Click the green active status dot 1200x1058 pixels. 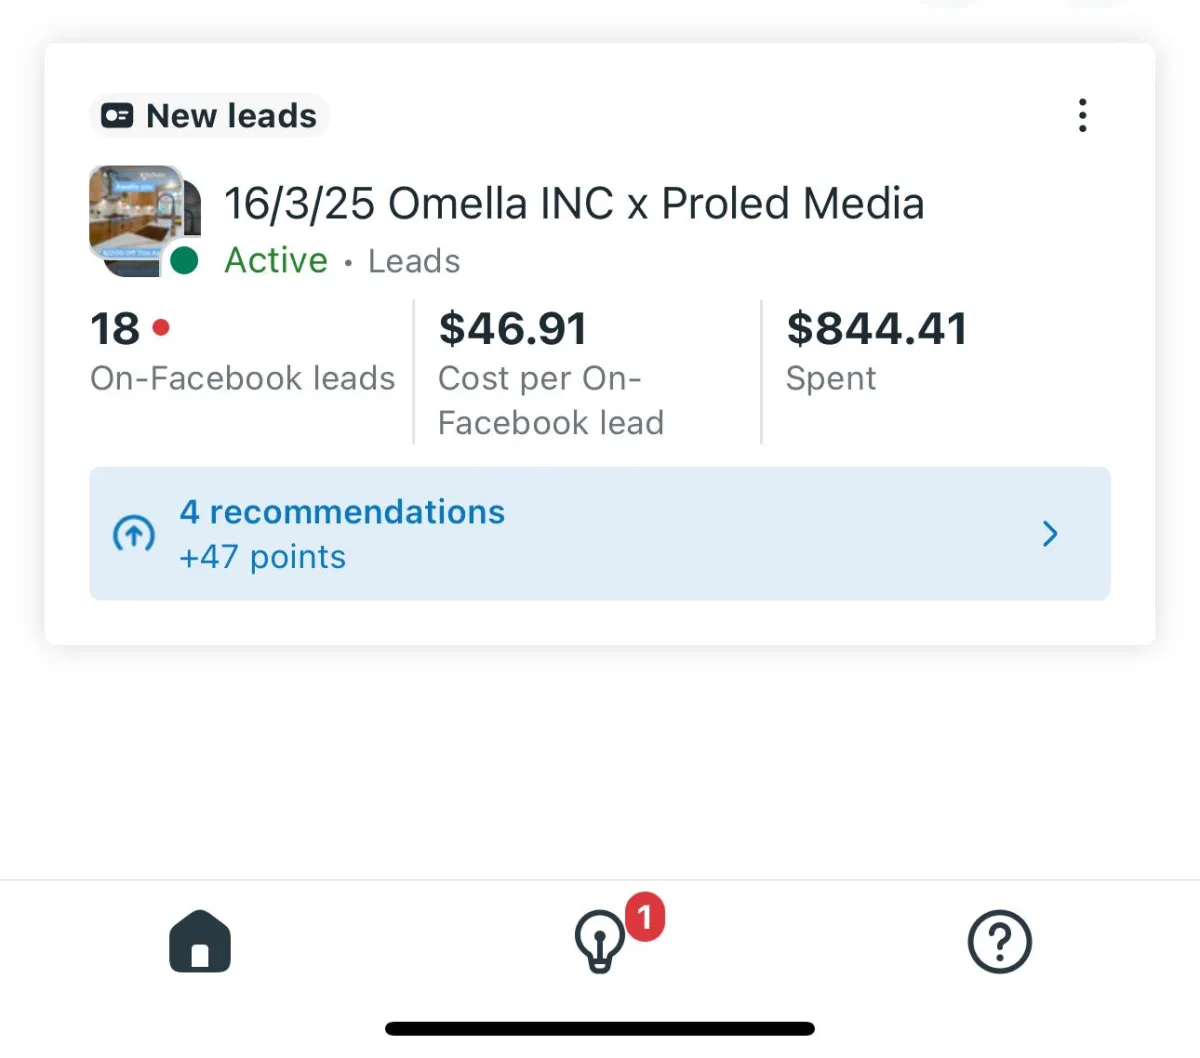click(184, 261)
